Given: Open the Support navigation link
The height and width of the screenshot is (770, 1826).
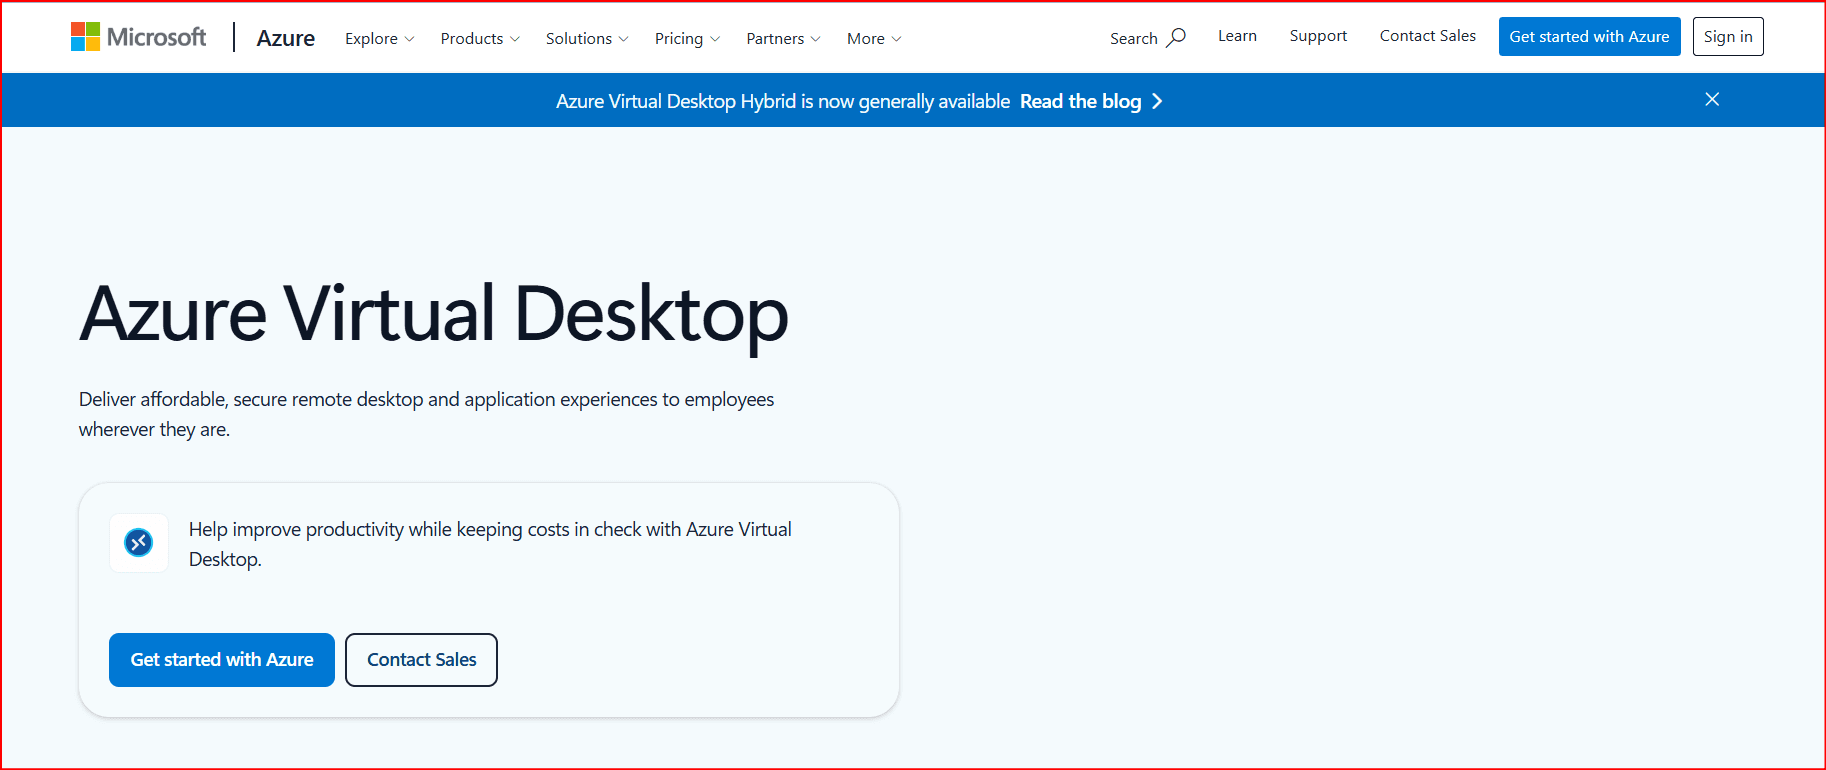Looking at the screenshot, I should click(1318, 36).
